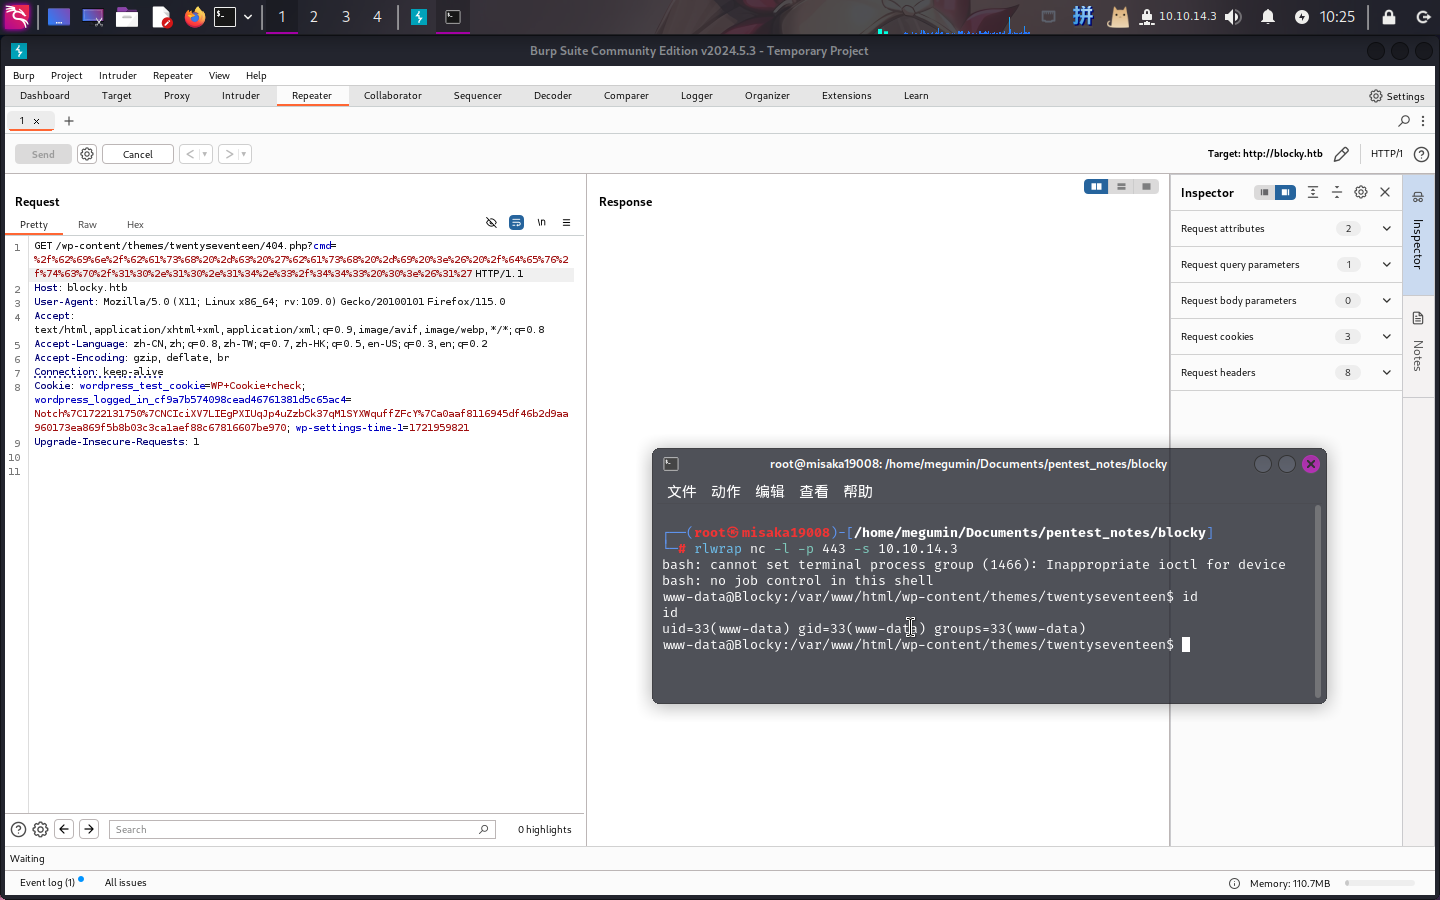Open the request editor hamburger menu
Image resolution: width=1440 pixels, height=900 pixels.
click(x=566, y=223)
